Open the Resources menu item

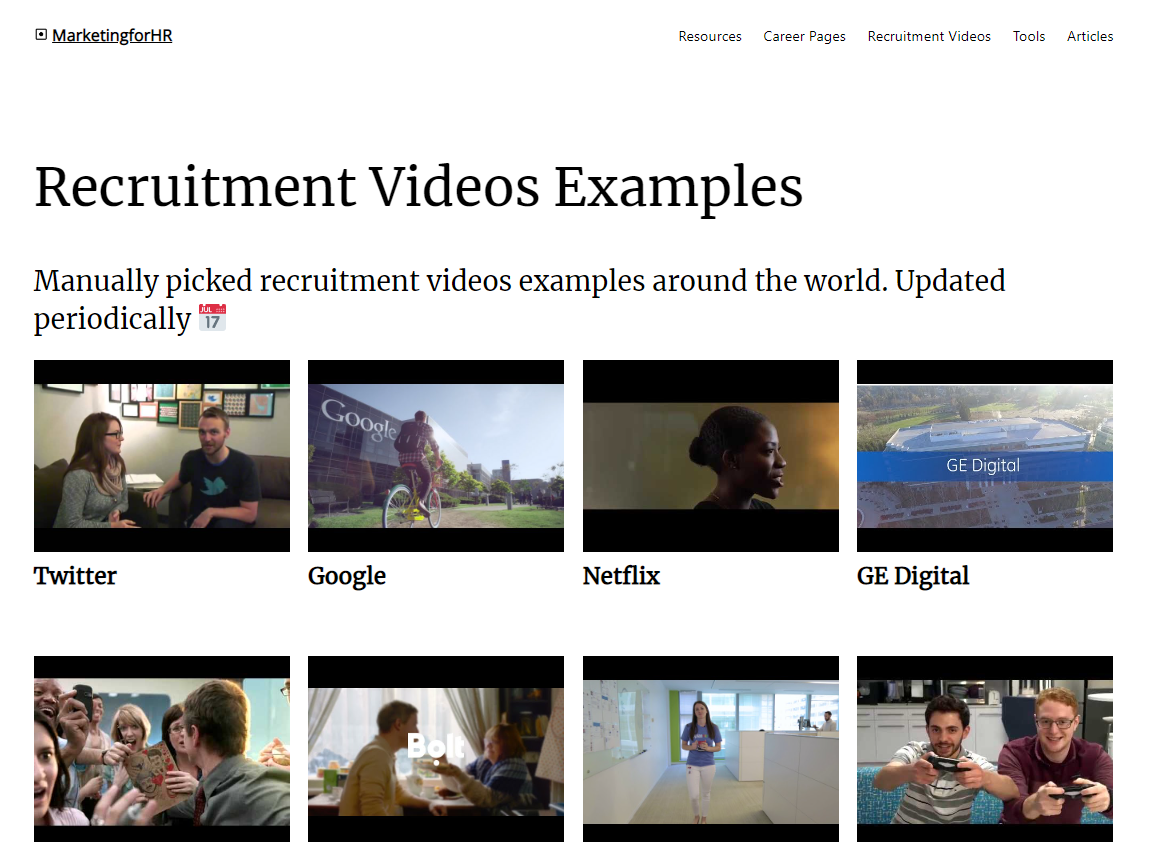[x=710, y=36]
